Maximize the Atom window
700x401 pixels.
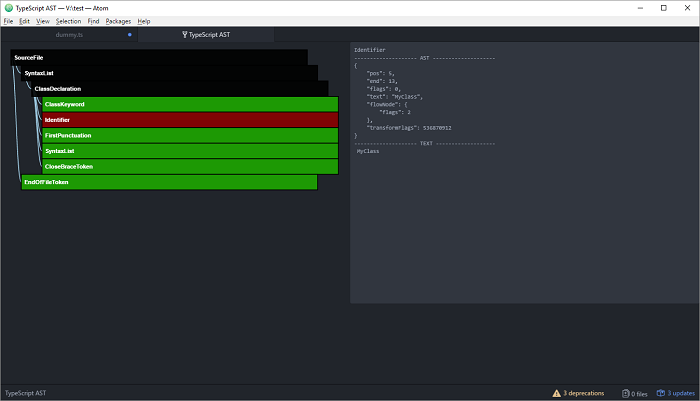[x=664, y=8]
